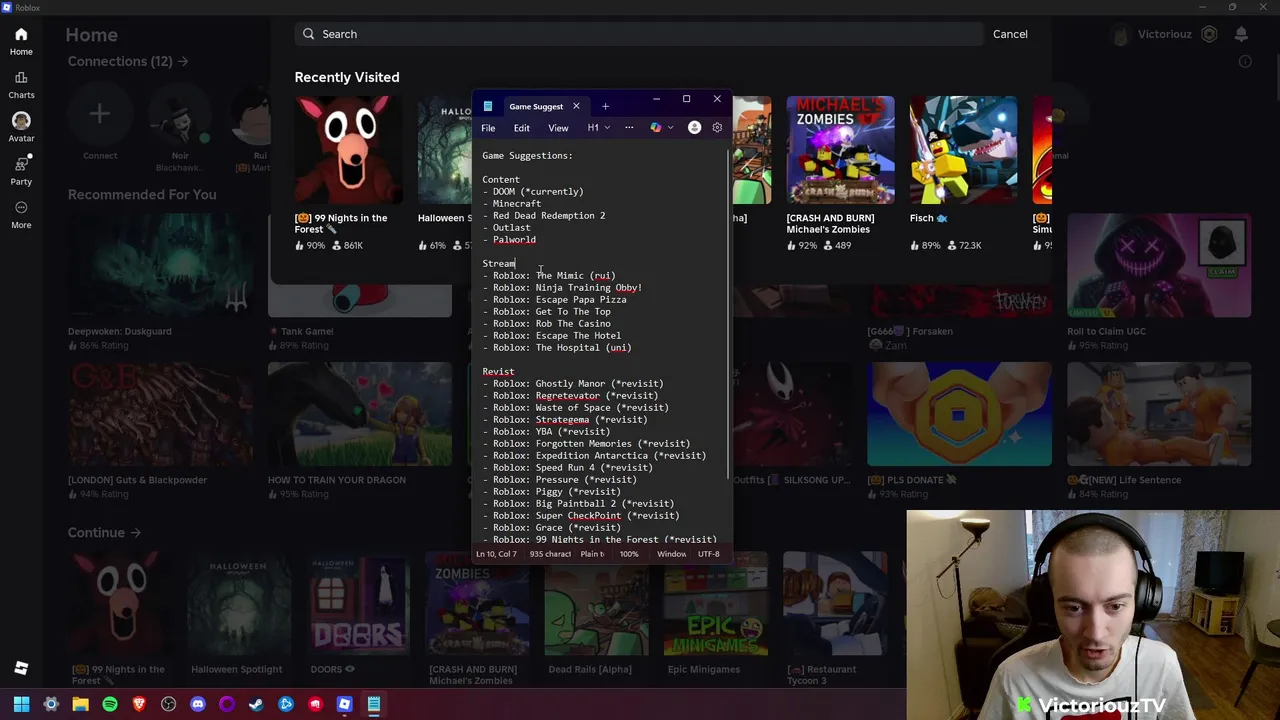The height and width of the screenshot is (720, 1280).
Task: Click 'Roblox: The Mimic (rui)' line
Action: [x=549, y=275]
